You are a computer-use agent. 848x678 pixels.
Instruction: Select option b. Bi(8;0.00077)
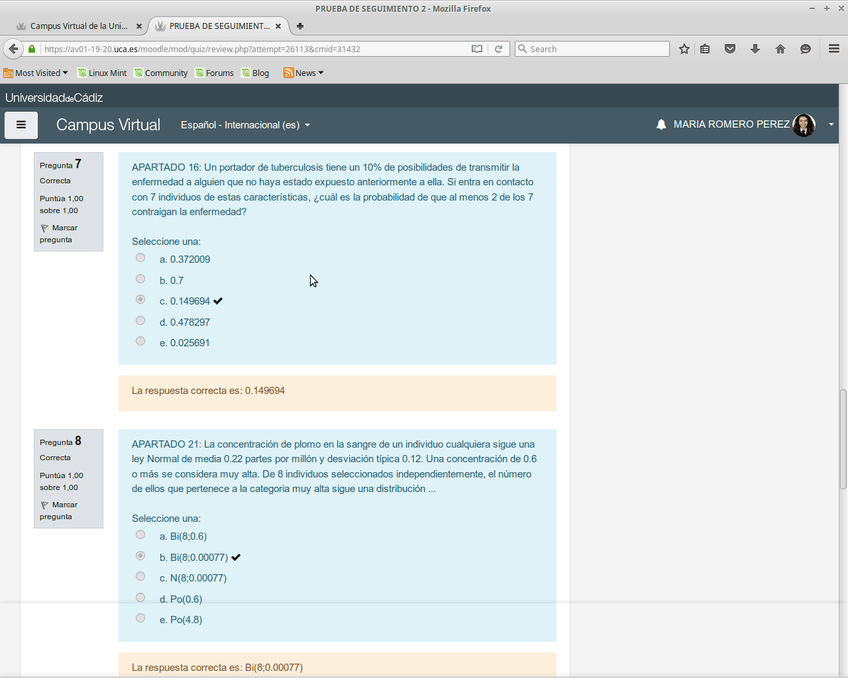coord(141,556)
